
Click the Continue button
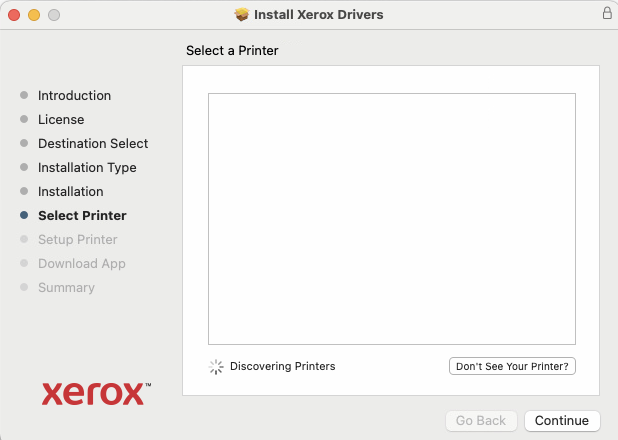pyautogui.click(x=562, y=421)
